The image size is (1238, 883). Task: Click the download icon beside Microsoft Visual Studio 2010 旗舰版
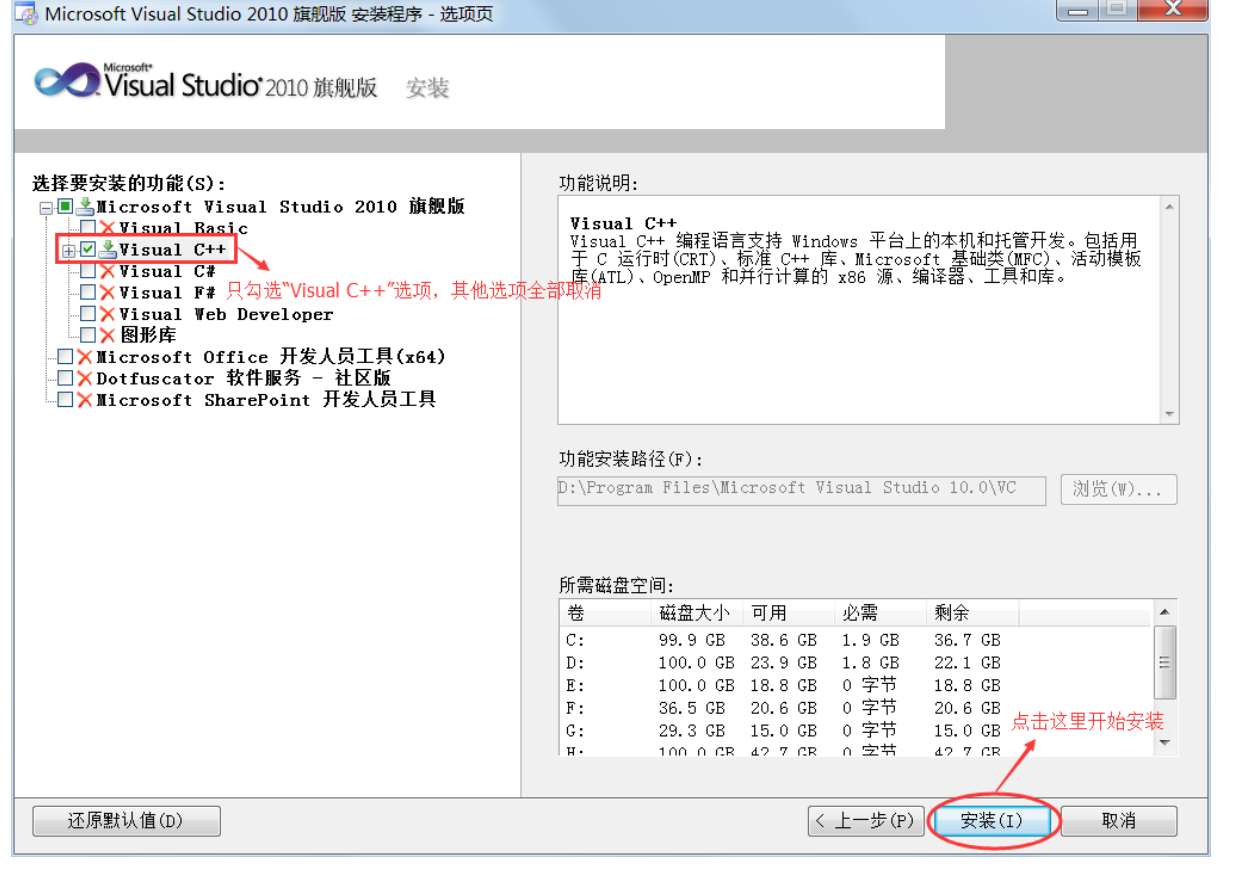pos(83,207)
